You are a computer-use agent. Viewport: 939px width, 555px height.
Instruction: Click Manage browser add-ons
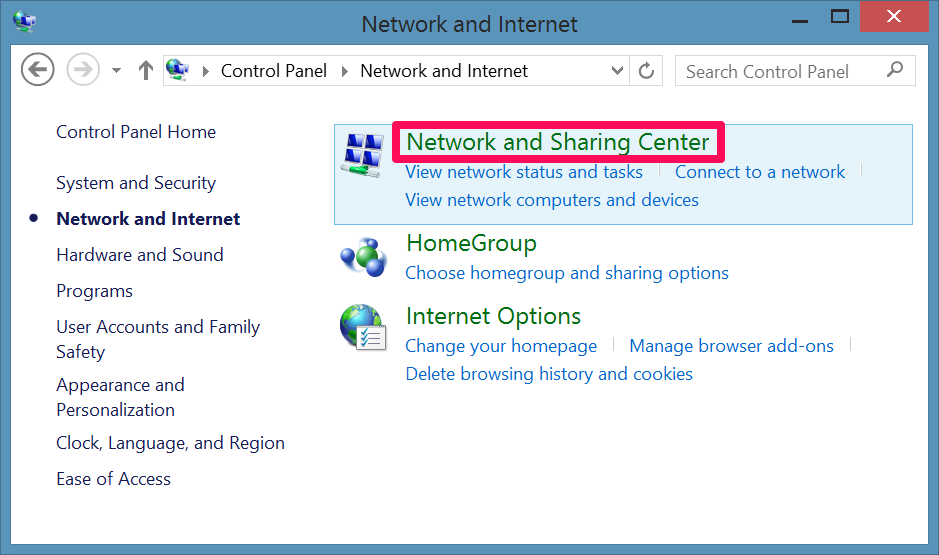coord(731,346)
